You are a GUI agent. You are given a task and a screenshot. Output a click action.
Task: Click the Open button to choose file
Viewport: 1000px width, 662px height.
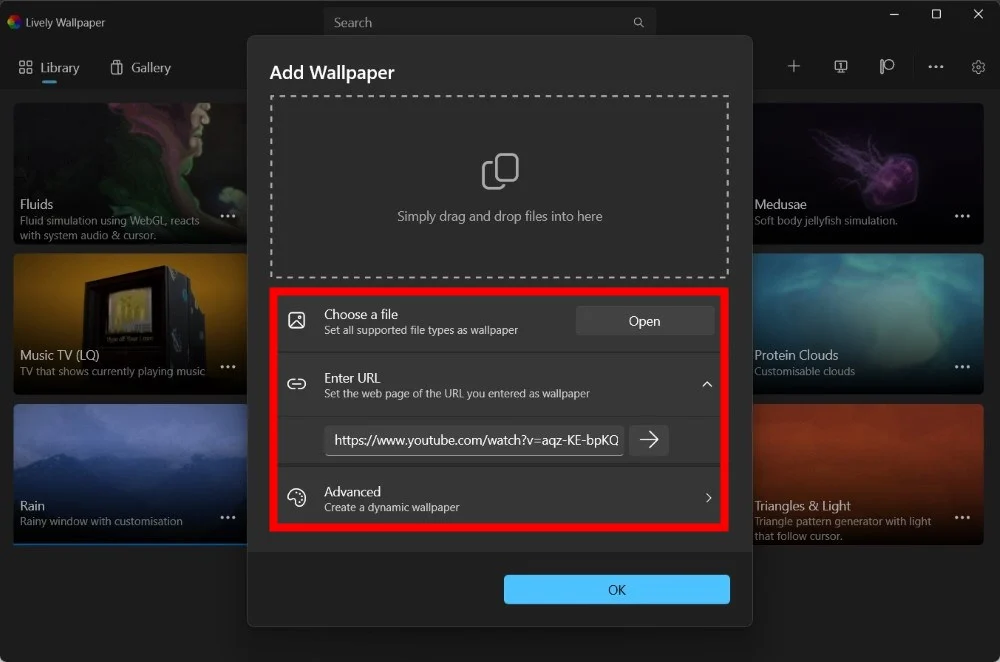(644, 321)
